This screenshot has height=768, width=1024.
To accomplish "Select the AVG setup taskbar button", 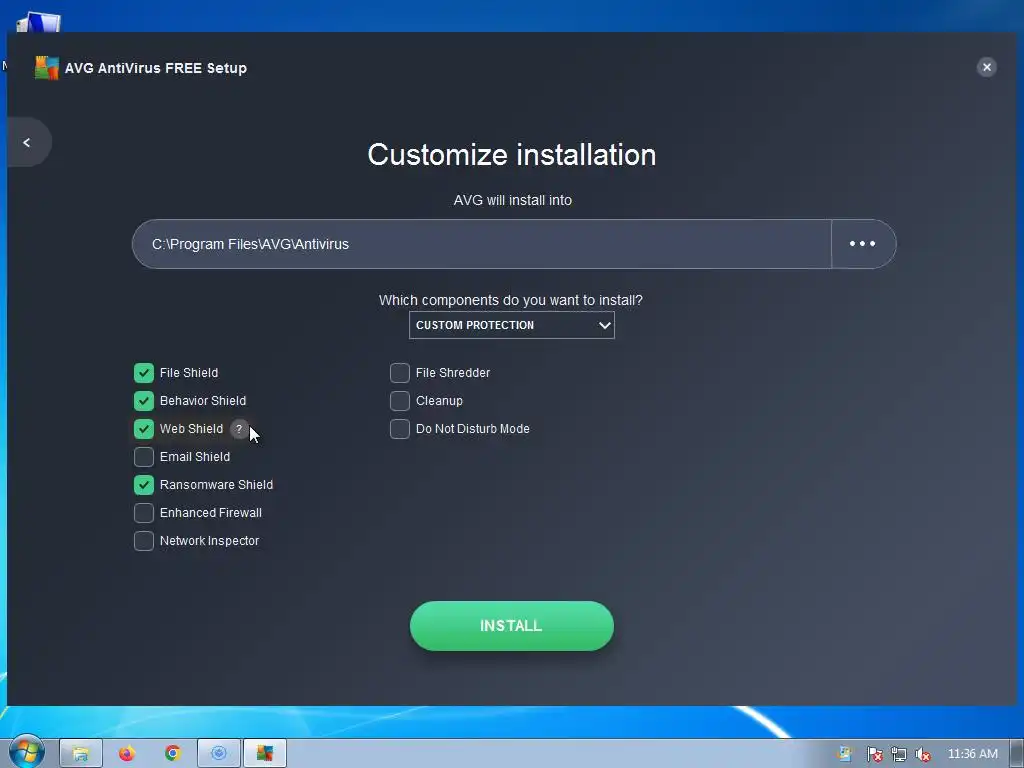I will click(x=264, y=754).
